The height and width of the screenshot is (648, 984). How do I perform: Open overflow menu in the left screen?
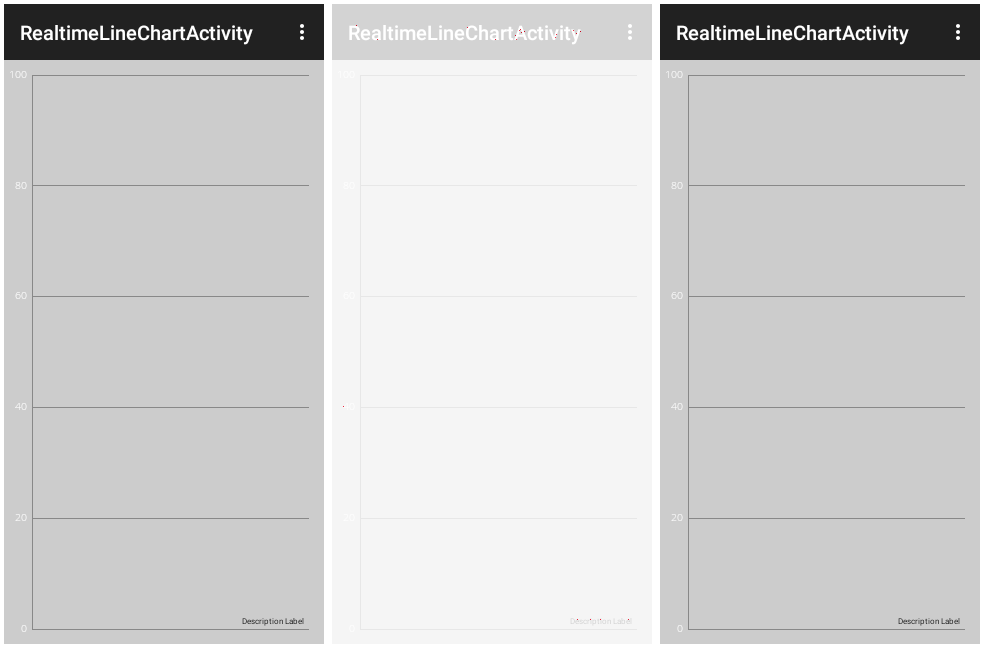[x=302, y=33]
